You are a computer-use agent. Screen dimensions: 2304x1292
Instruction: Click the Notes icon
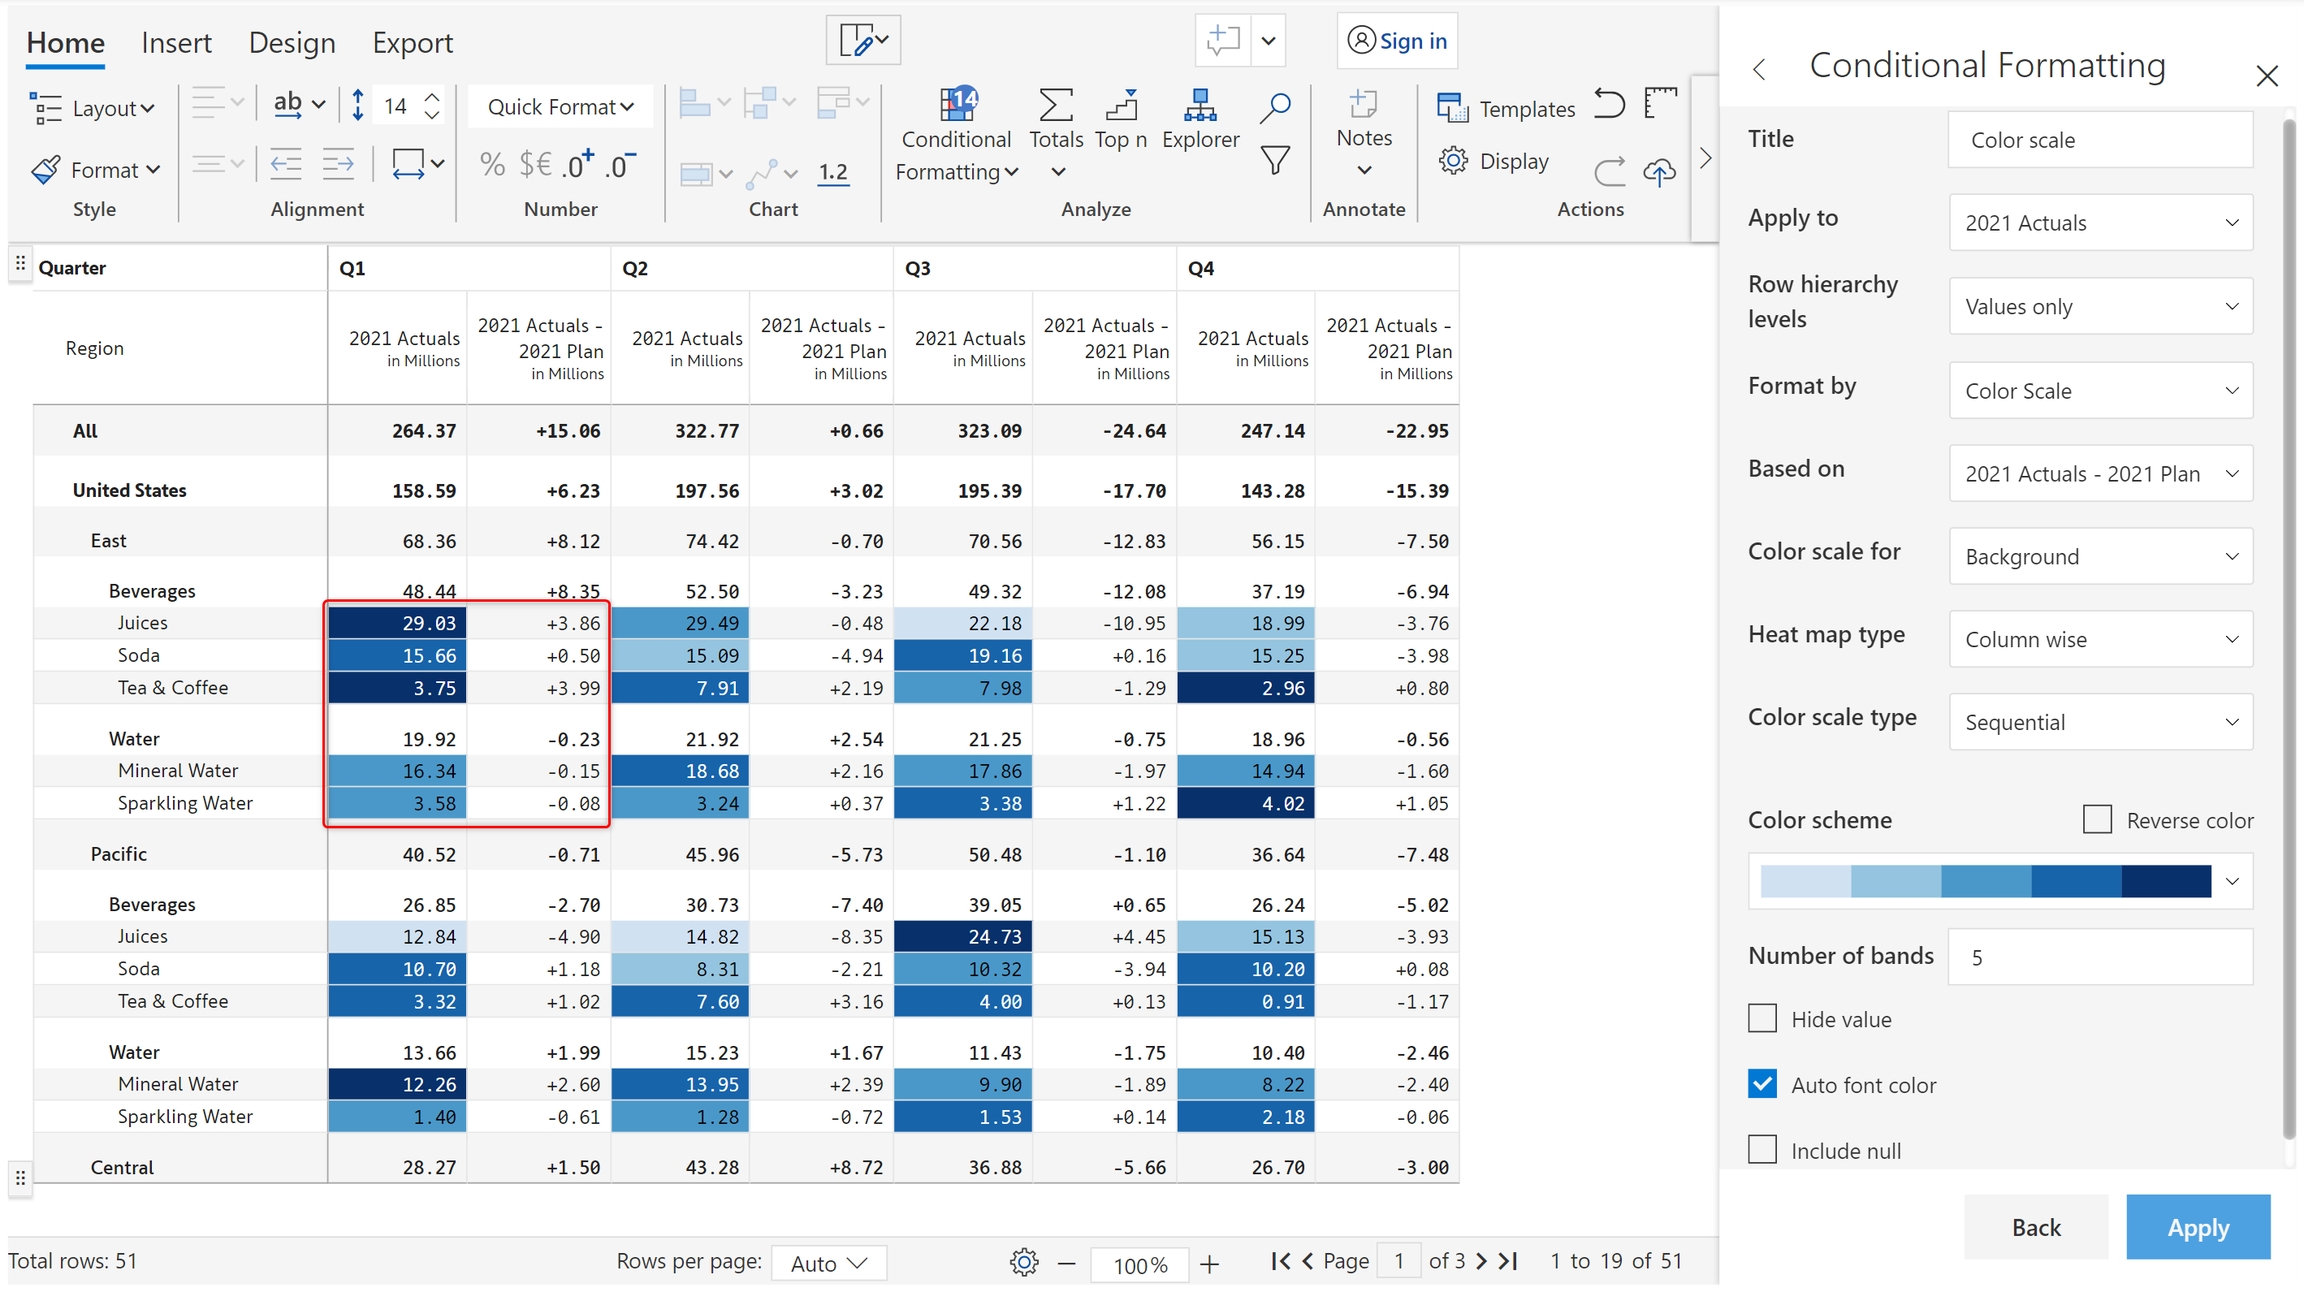pyautogui.click(x=1363, y=104)
